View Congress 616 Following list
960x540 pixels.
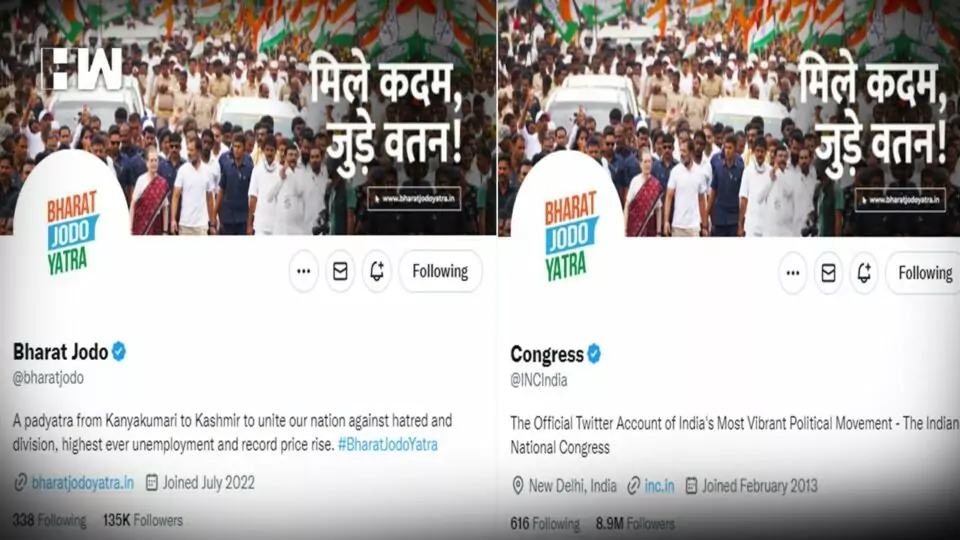pyautogui.click(x=545, y=523)
